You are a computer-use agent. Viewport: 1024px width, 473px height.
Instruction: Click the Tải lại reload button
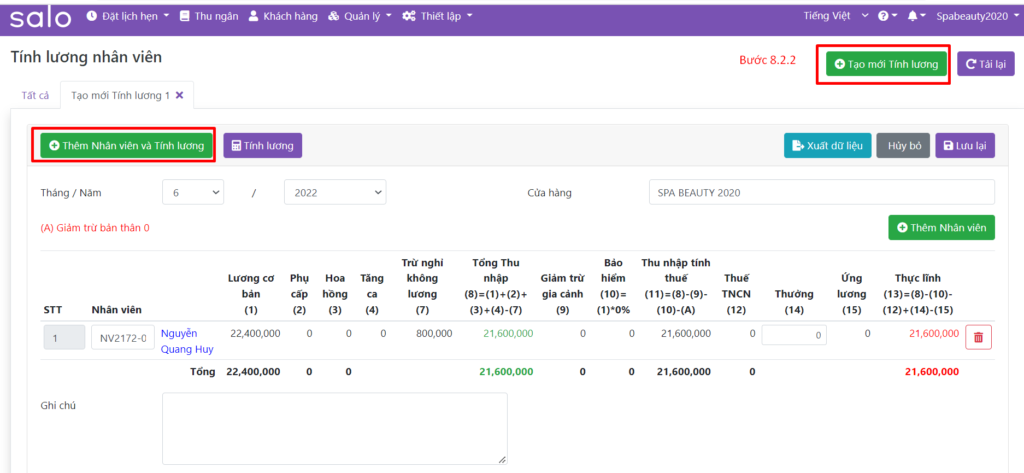[x=985, y=64]
